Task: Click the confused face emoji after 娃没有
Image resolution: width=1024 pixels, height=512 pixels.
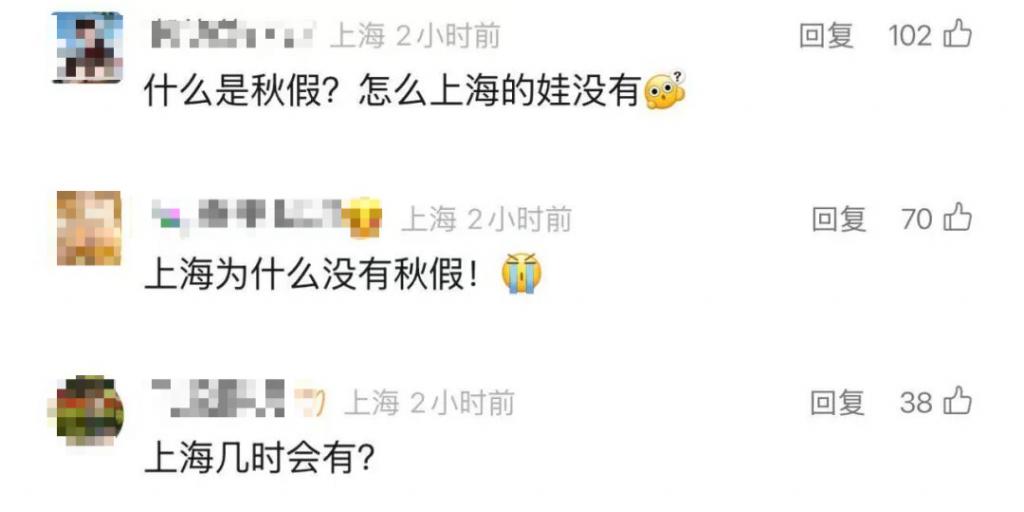Action: (665, 90)
